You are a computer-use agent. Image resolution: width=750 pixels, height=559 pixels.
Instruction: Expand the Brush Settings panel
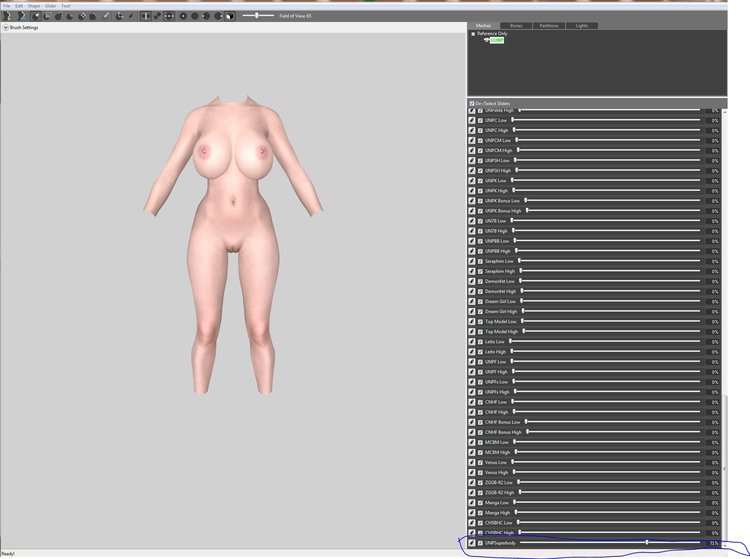(5, 28)
